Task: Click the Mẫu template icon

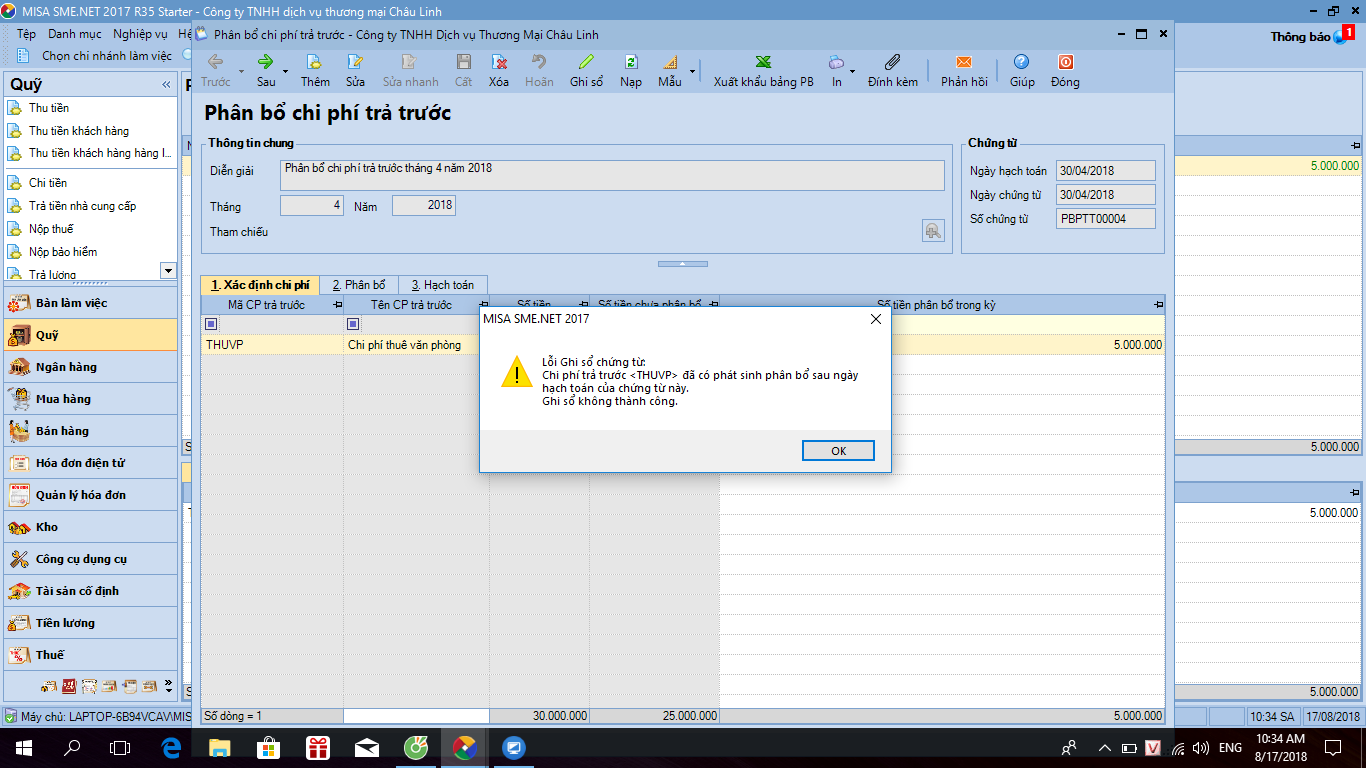Action: pyautogui.click(x=669, y=63)
